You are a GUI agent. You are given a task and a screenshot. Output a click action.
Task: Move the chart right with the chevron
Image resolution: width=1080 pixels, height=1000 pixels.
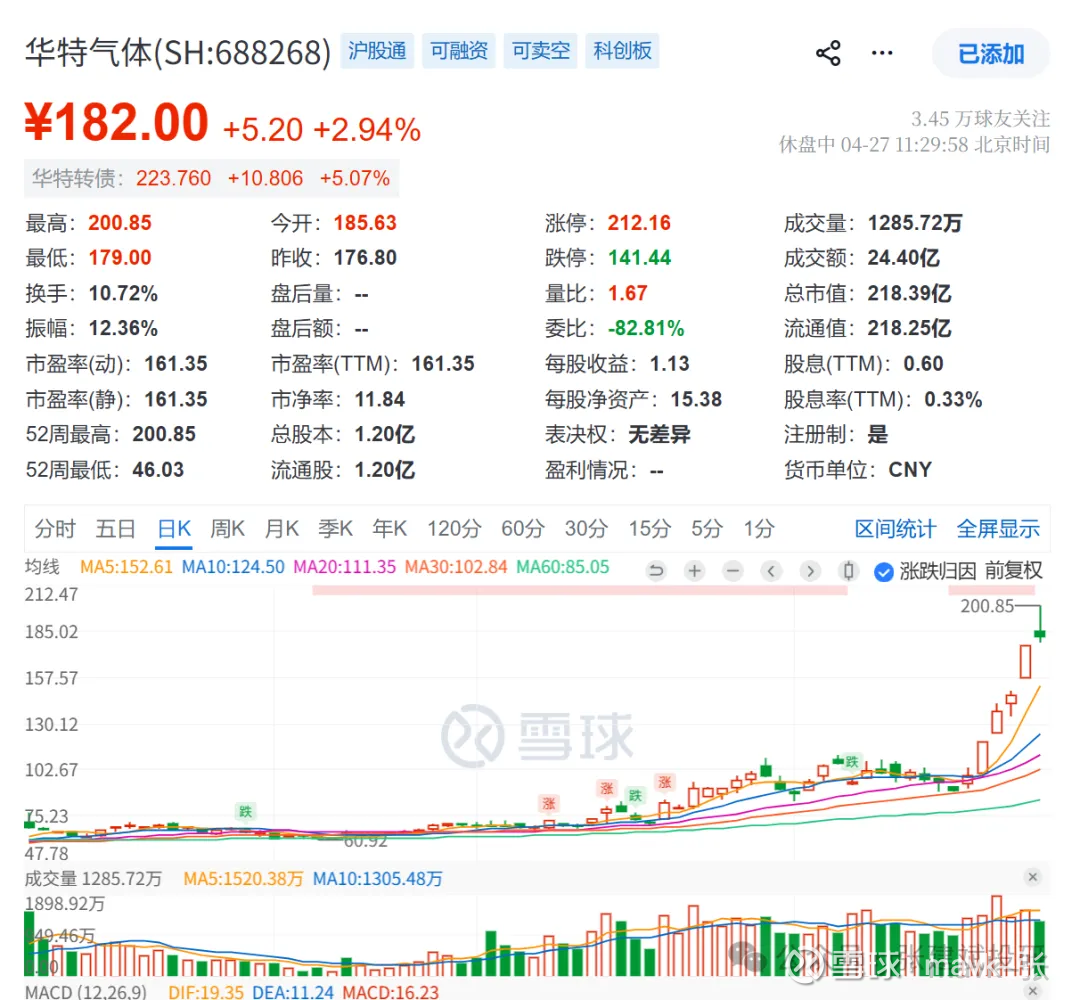tap(810, 570)
